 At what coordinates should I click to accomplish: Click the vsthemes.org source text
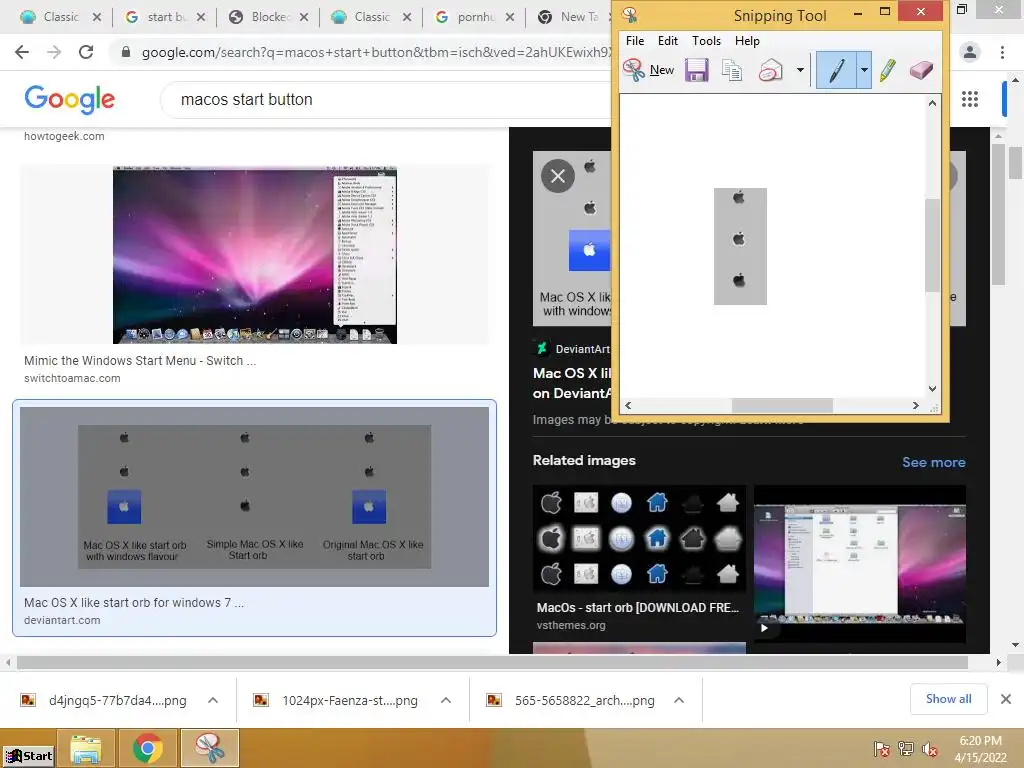click(571, 625)
